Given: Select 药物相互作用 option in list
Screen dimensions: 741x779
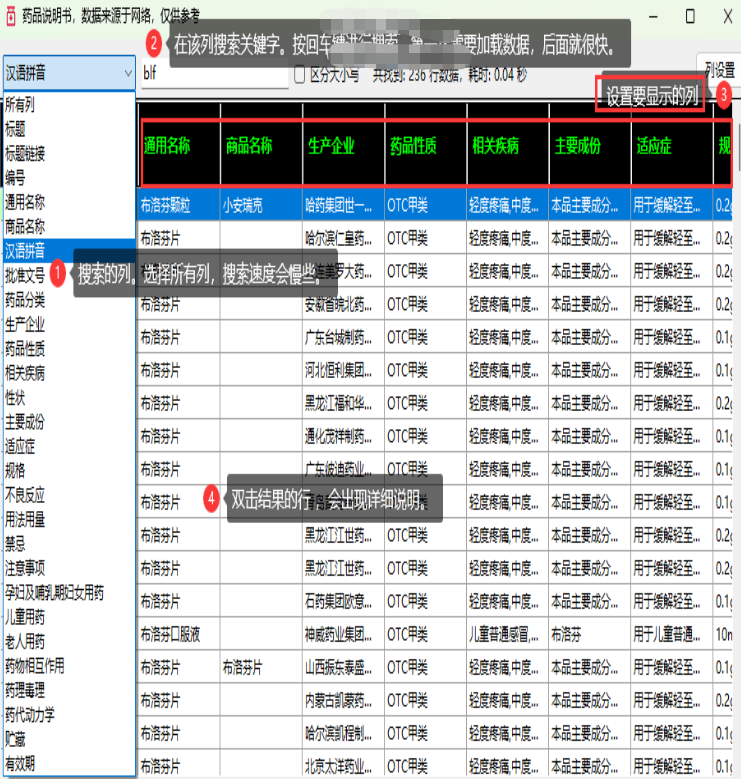Looking at the screenshot, I should coord(35,666).
